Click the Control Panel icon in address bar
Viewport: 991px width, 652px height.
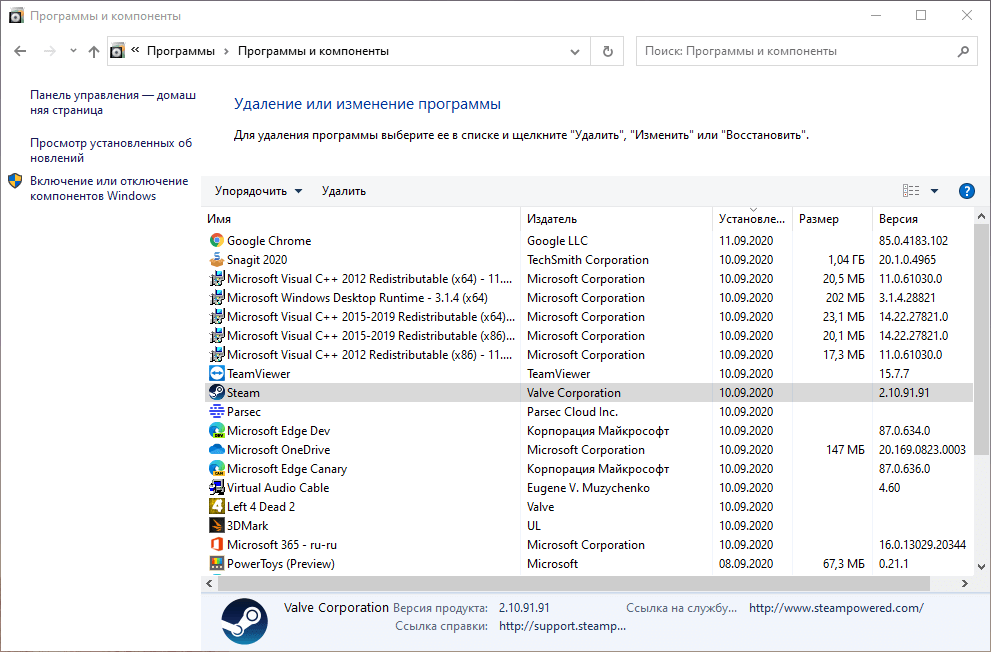118,51
